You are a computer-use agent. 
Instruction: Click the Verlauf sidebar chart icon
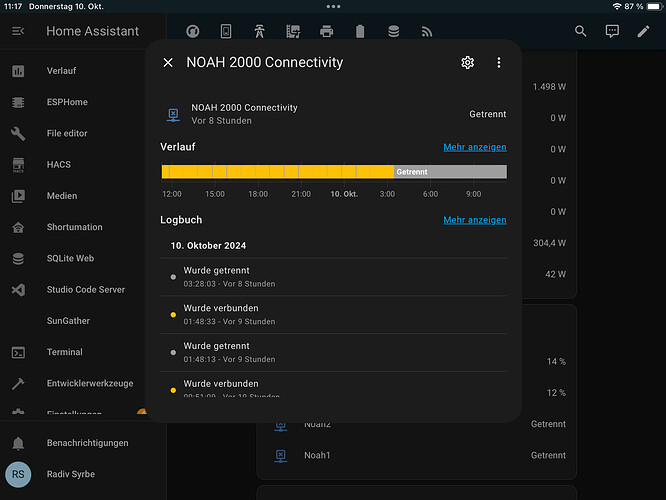18,71
